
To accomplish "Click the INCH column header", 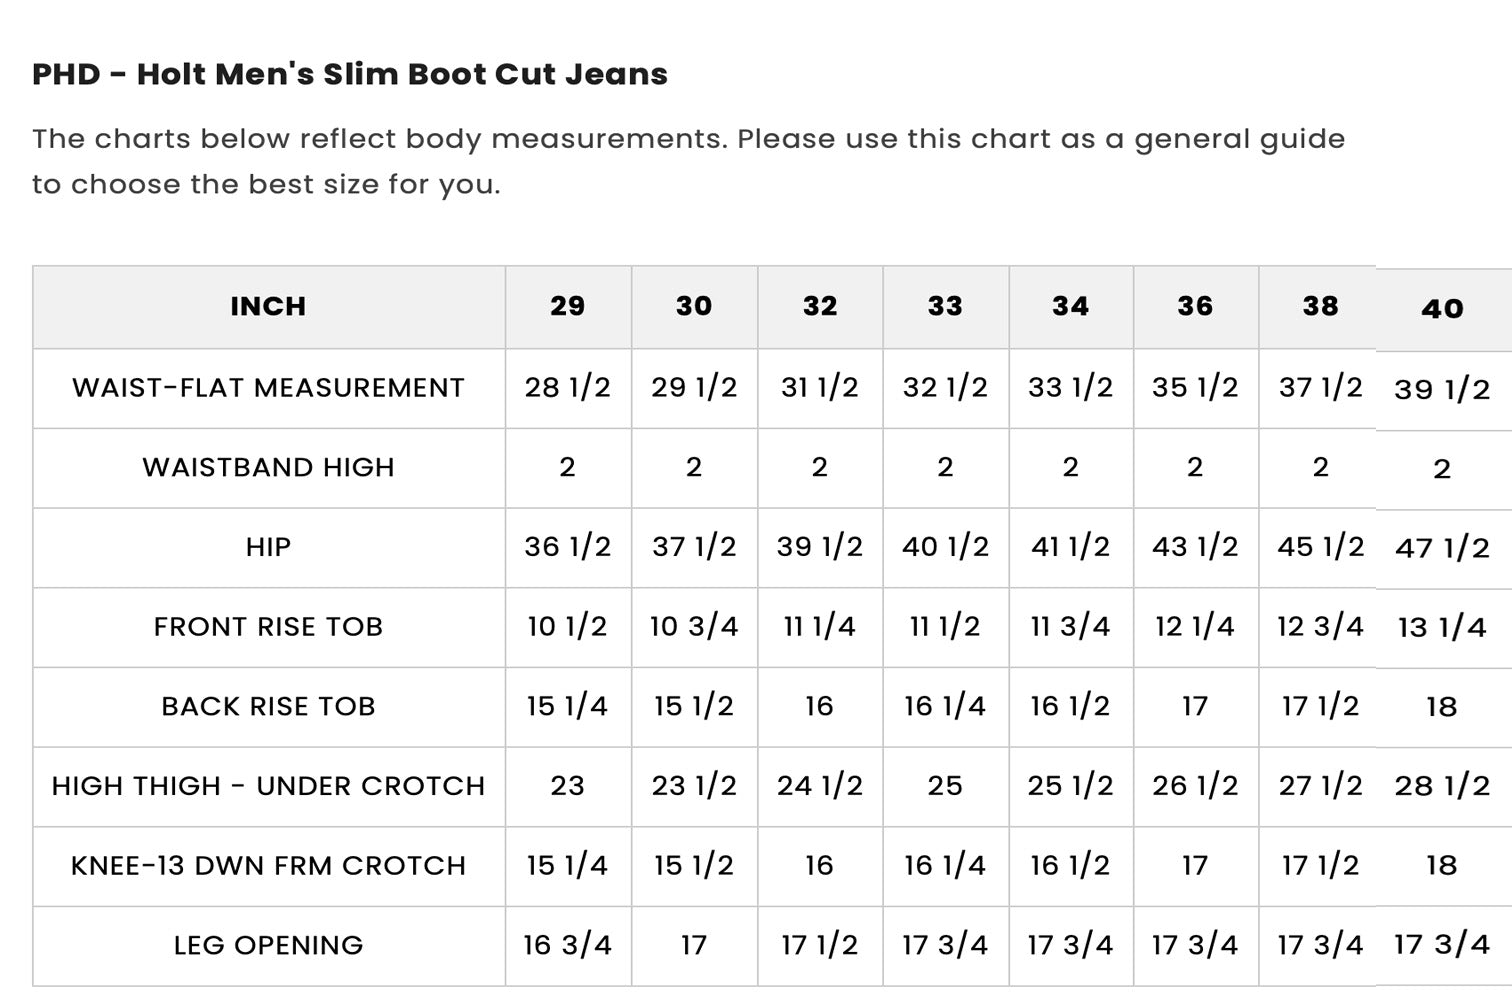I will [268, 307].
